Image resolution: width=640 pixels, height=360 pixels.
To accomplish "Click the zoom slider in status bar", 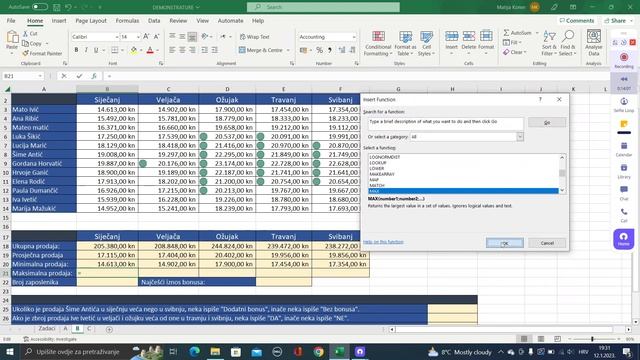I will [592, 339].
